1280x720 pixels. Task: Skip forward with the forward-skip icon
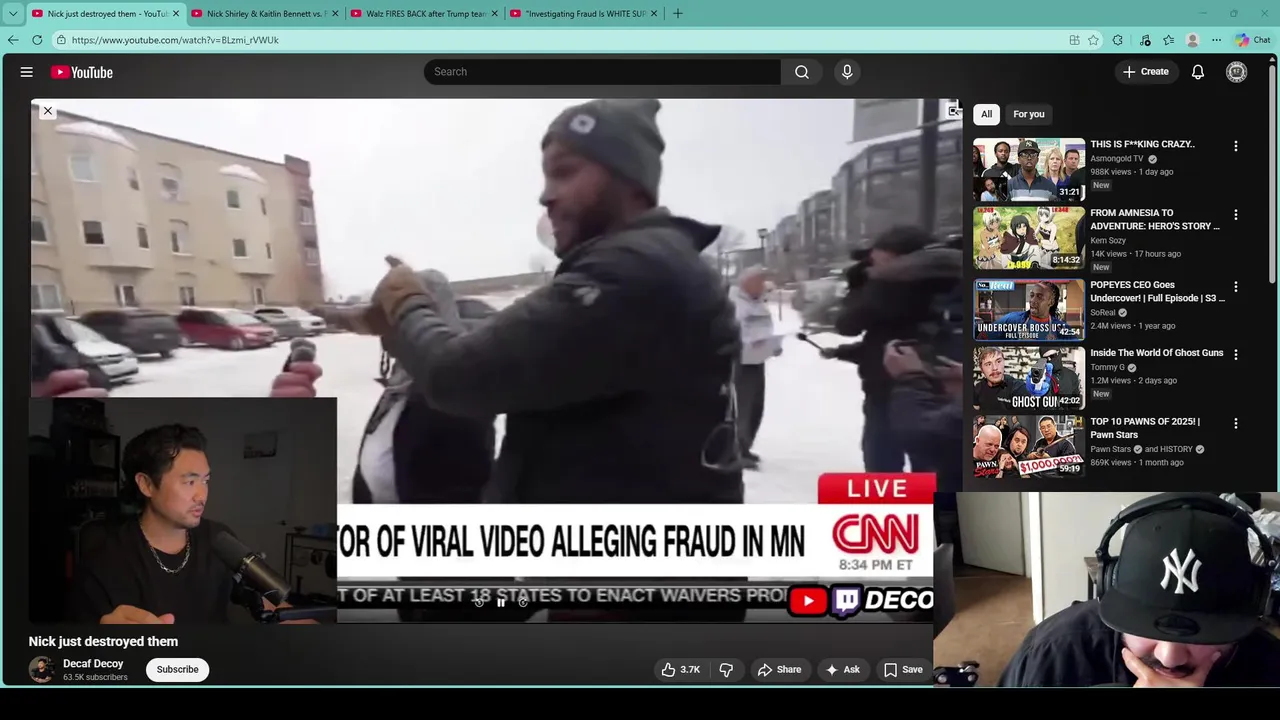[x=523, y=602]
